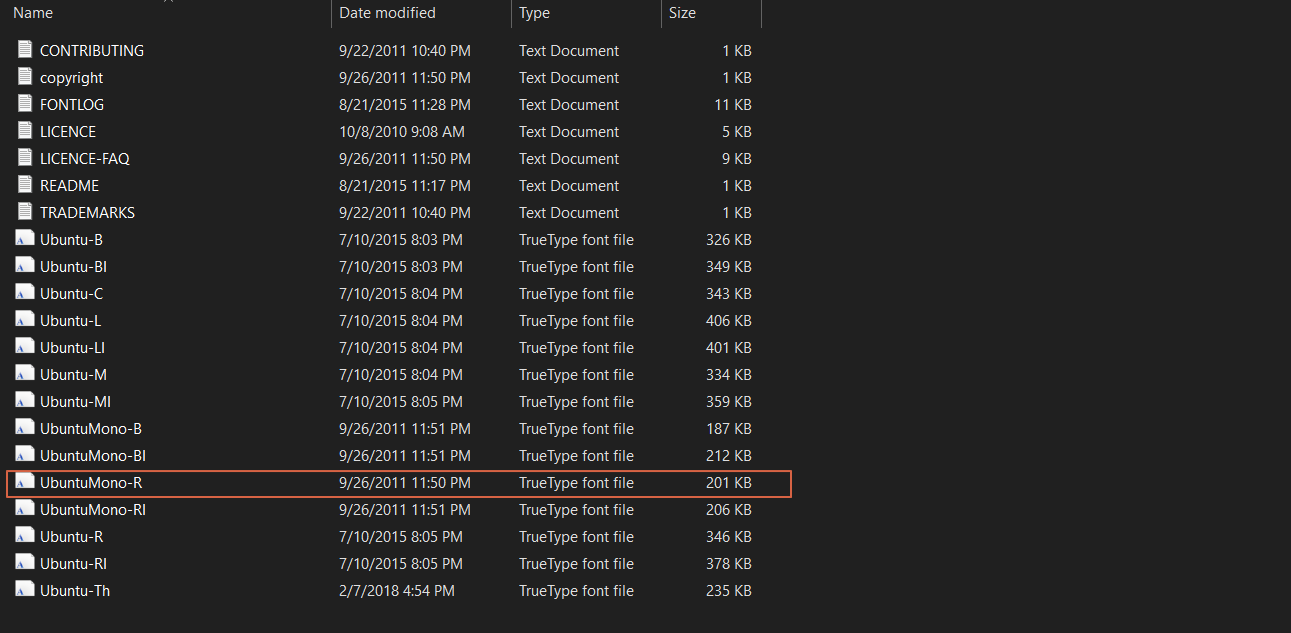The height and width of the screenshot is (633, 1291).
Task: Select the UbuntuMono-R file name
Action: pyautogui.click(x=91, y=482)
